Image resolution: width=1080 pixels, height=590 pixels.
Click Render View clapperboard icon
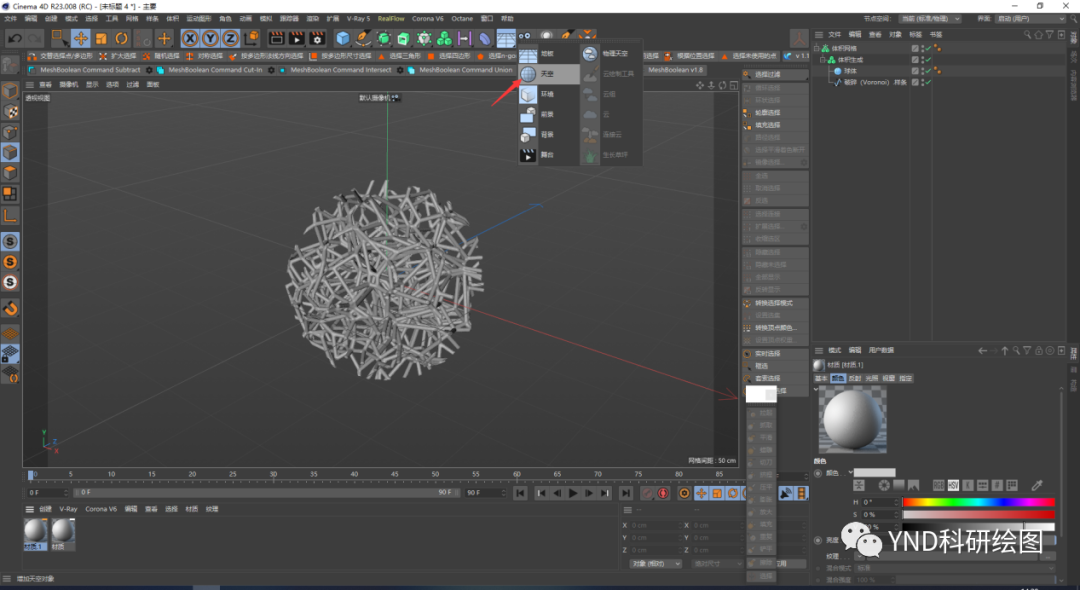(x=276, y=39)
